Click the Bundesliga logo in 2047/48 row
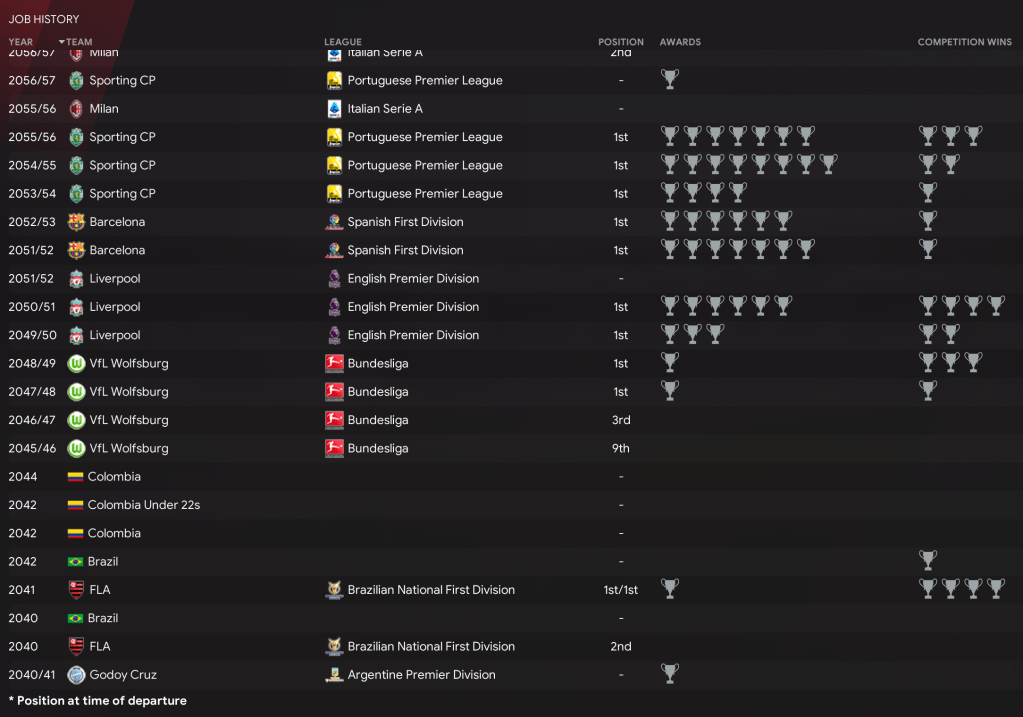This screenshot has height=717, width=1023. coord(335,392)
